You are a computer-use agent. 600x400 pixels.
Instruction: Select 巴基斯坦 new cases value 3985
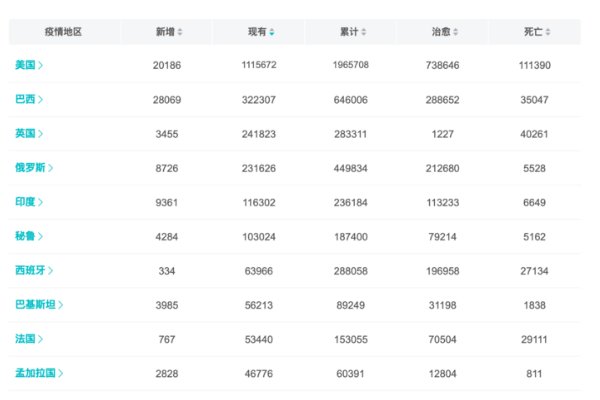click(x=167, y=305)
